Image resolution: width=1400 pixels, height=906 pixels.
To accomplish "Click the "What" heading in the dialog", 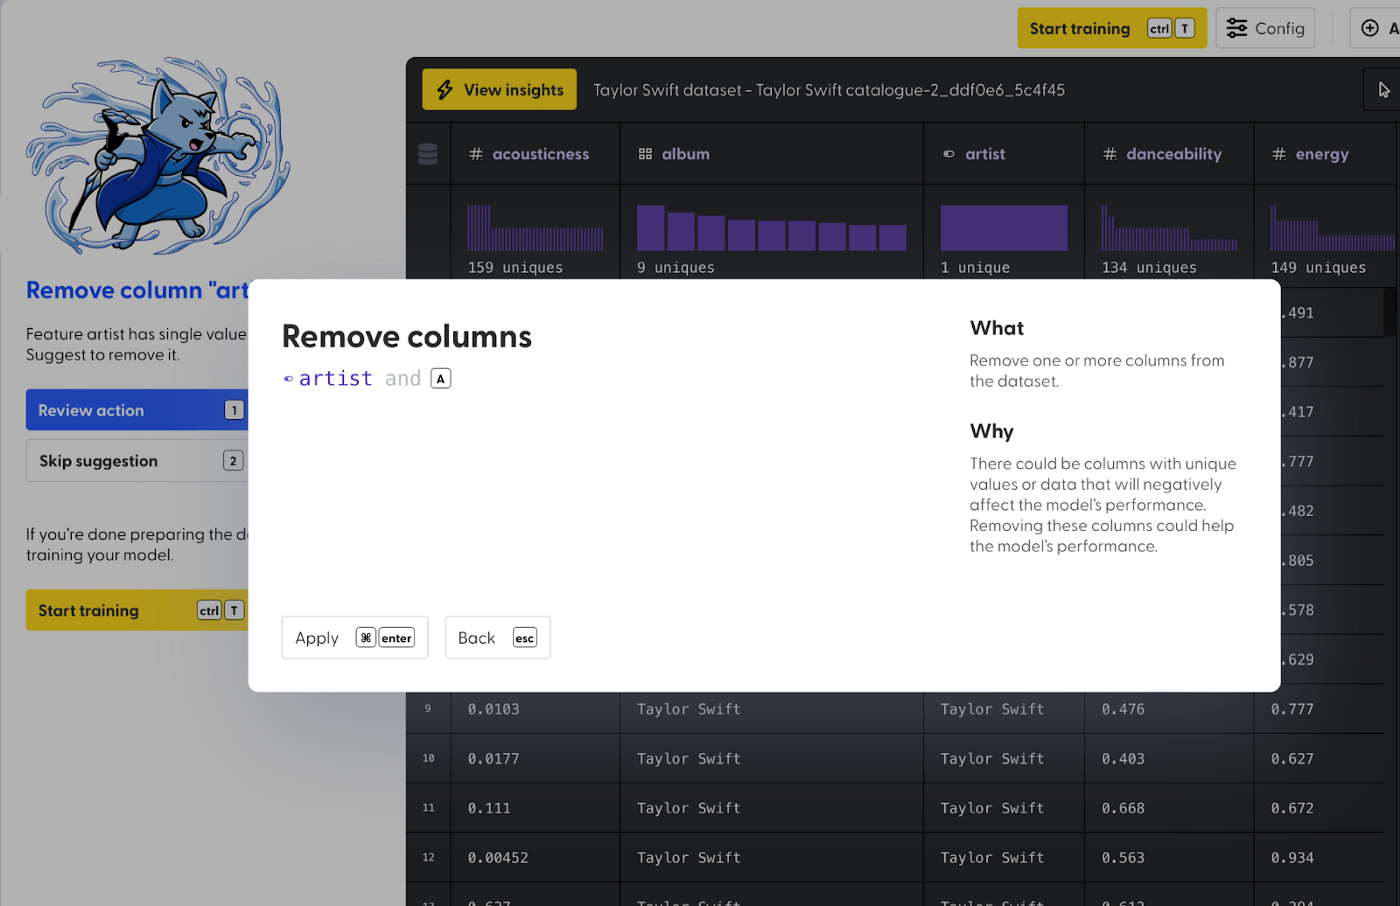I will 997,328.
